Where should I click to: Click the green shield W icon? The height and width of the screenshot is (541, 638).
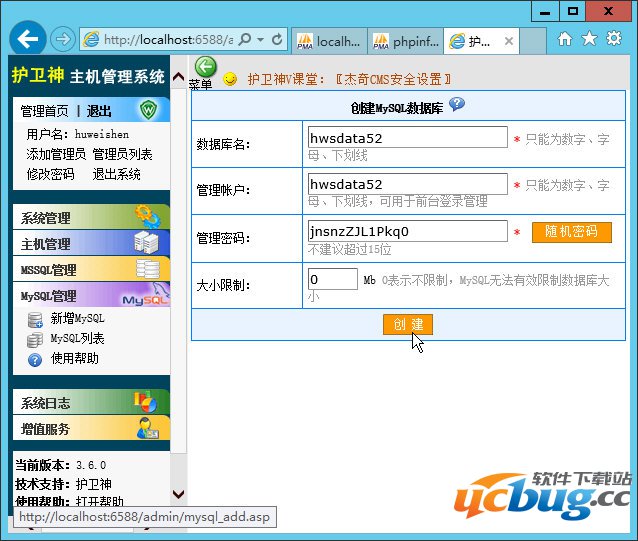tap(149, 110)
